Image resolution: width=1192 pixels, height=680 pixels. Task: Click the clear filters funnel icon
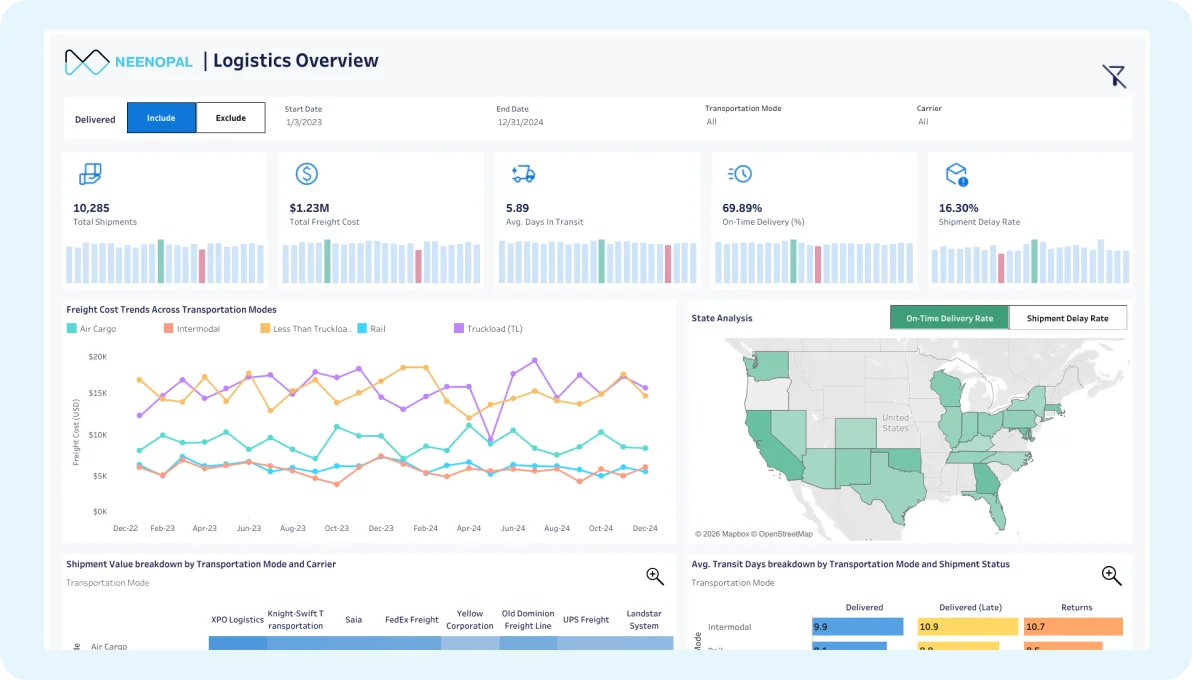[1114, 76]
